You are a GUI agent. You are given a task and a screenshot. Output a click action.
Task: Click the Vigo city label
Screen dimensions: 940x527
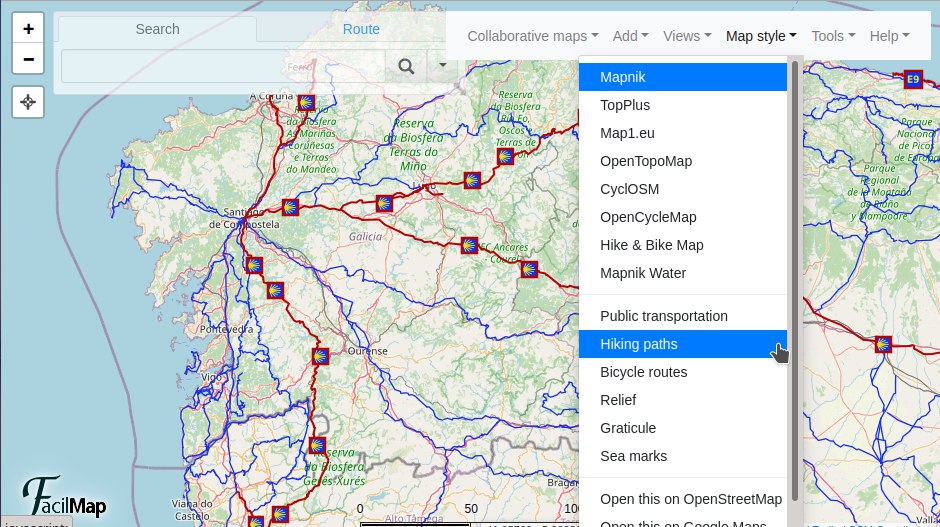pyautogui.click(x=211, y=377)
